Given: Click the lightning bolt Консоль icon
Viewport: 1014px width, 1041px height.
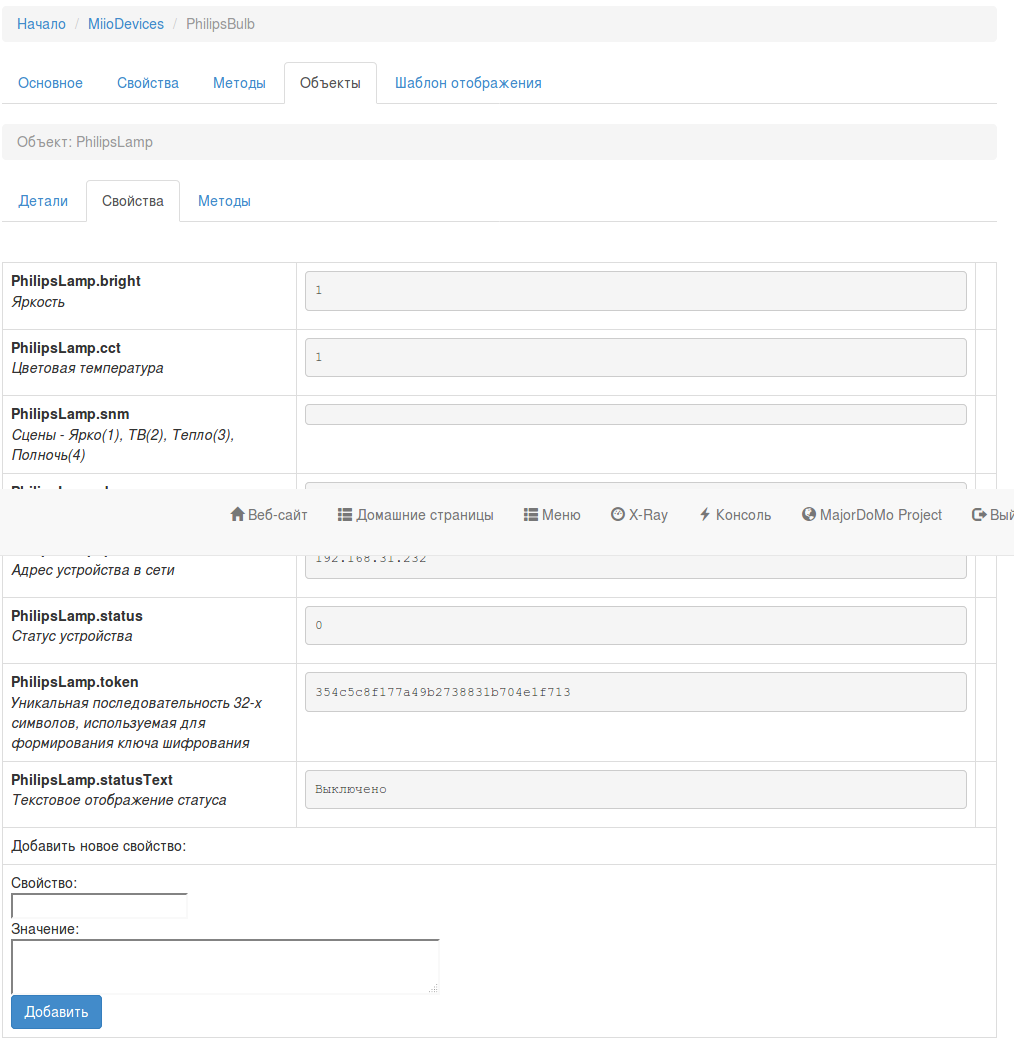Looking at the screenshot, I should tap(705, 515).
